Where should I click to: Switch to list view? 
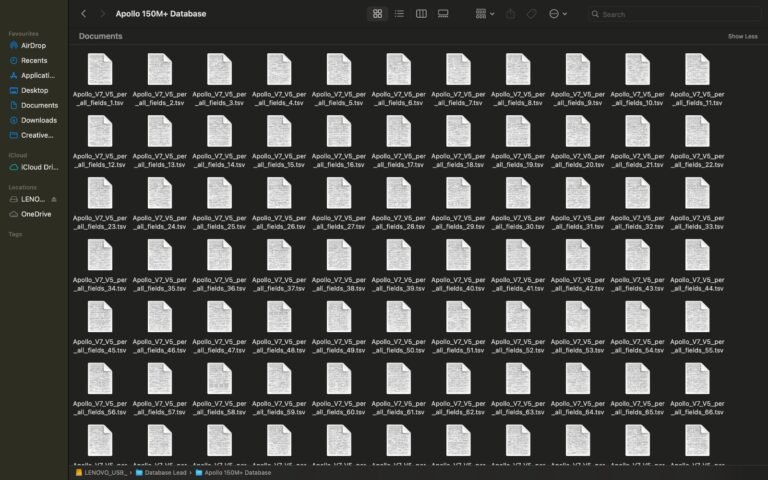[399, 14]
